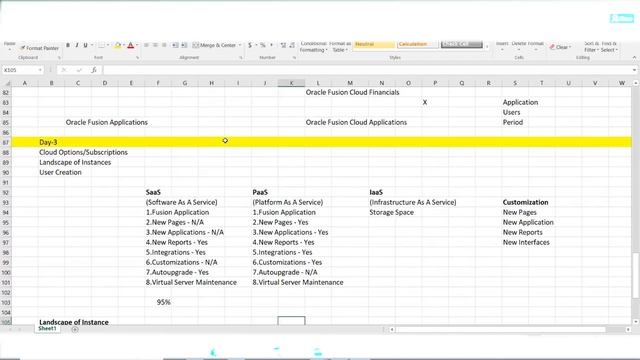Viewport: 640px width, 360px height.
Task: Click the Name Box field
Action: pyautogui.click(x=20, y=70)
